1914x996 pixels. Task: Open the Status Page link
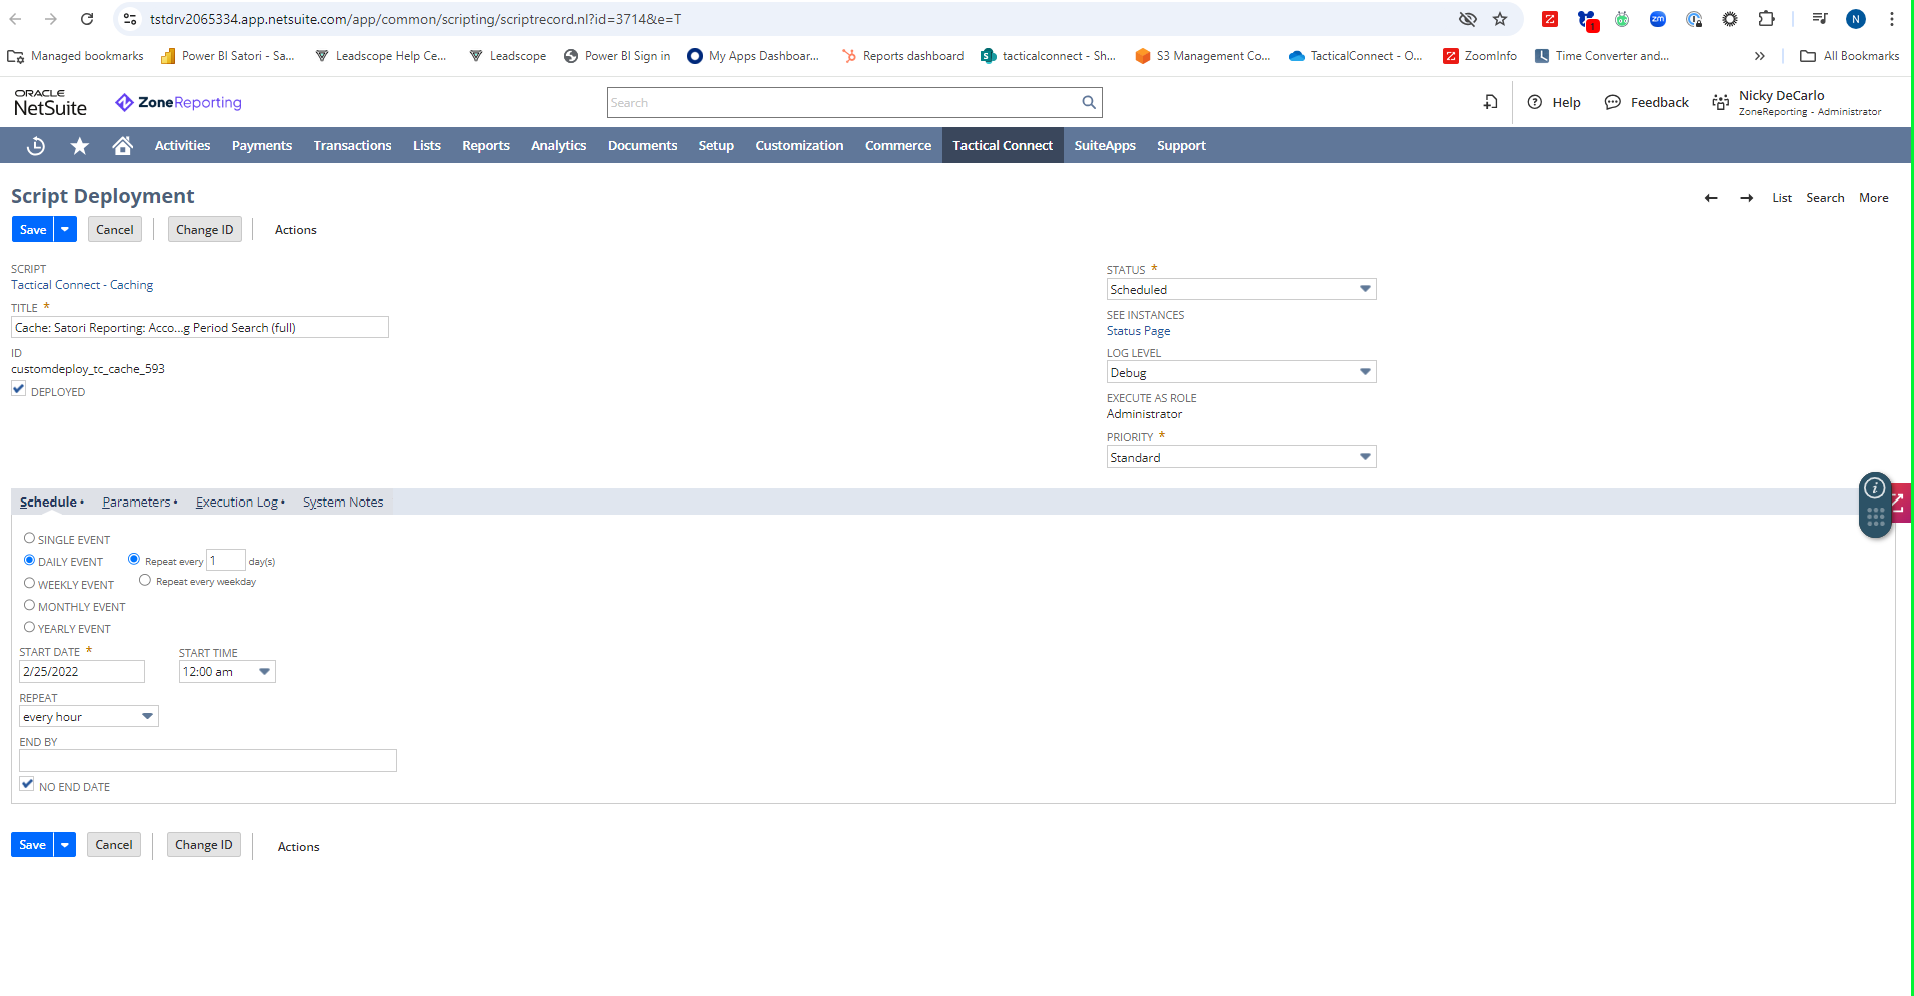(1138, 331)
